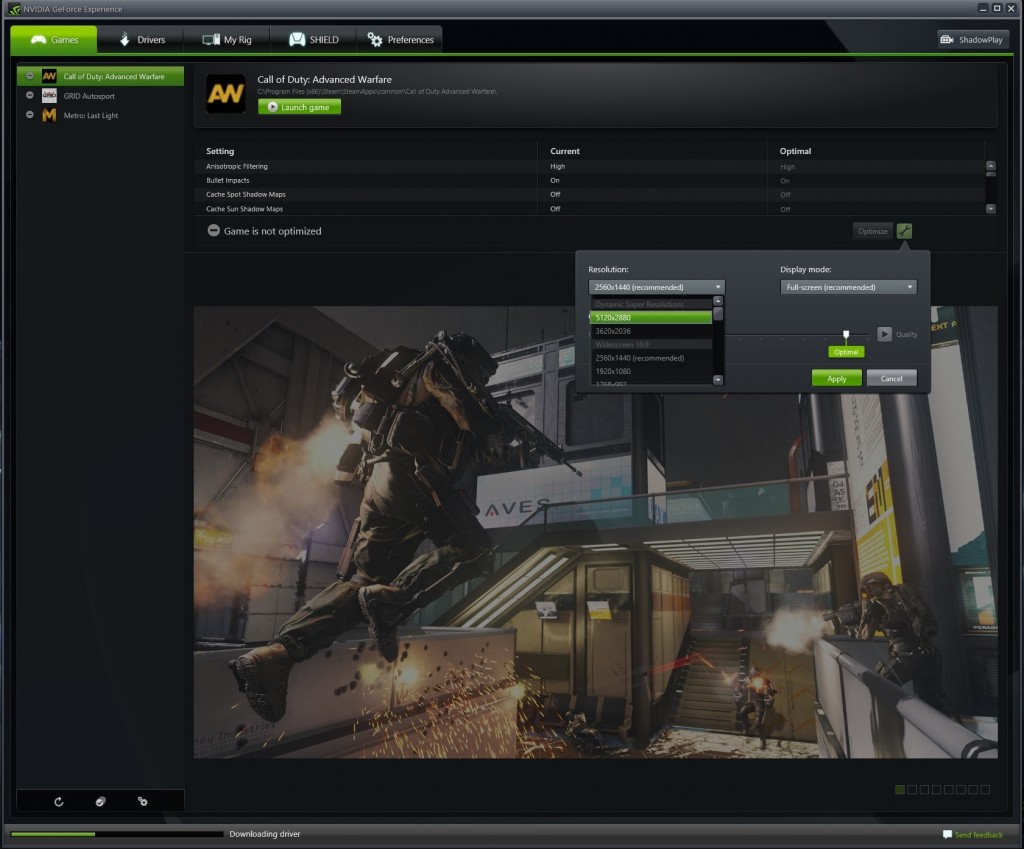Click the active green screenshot indicator square
Image resolution: width=1024 pixels, height=849 pixels.
(899, 790)
